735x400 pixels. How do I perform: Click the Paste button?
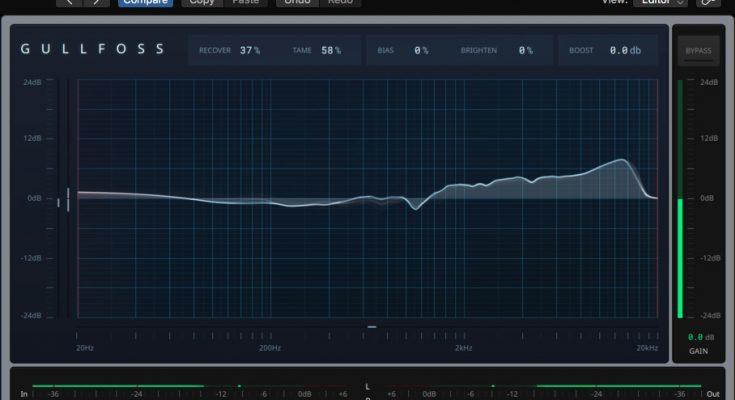tap(246, 3)
